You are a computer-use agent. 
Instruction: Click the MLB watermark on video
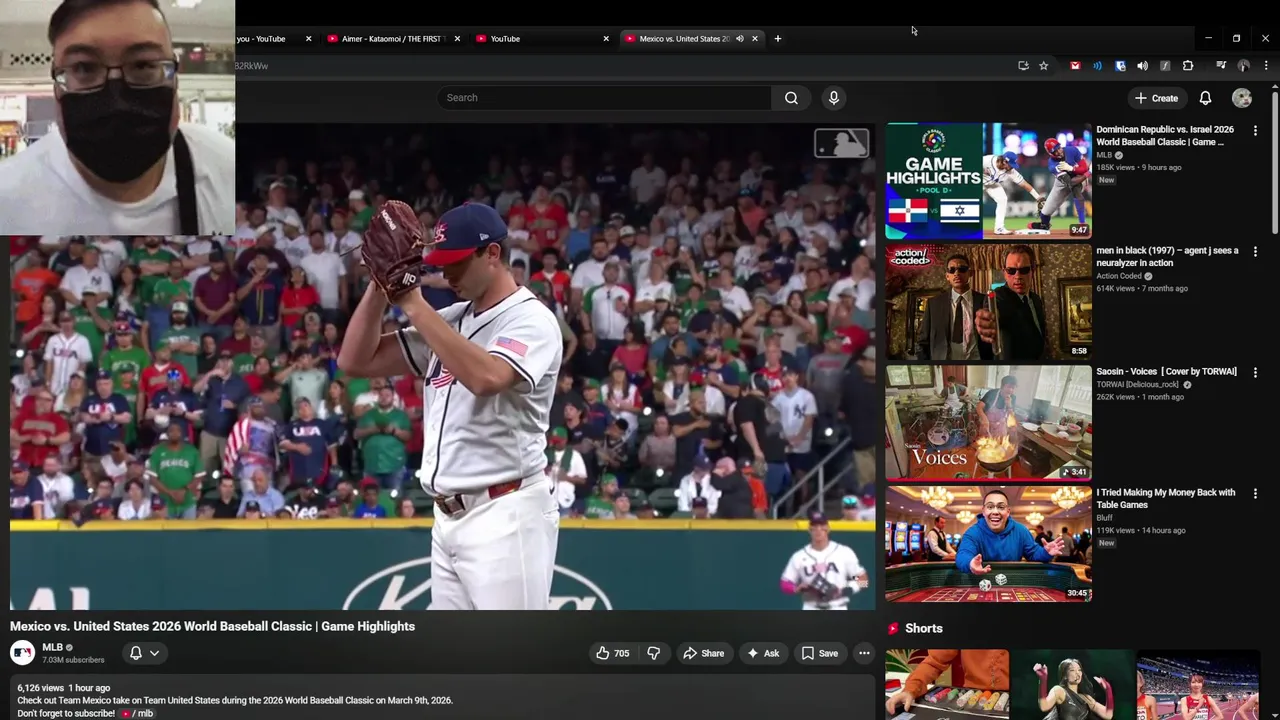841,144
